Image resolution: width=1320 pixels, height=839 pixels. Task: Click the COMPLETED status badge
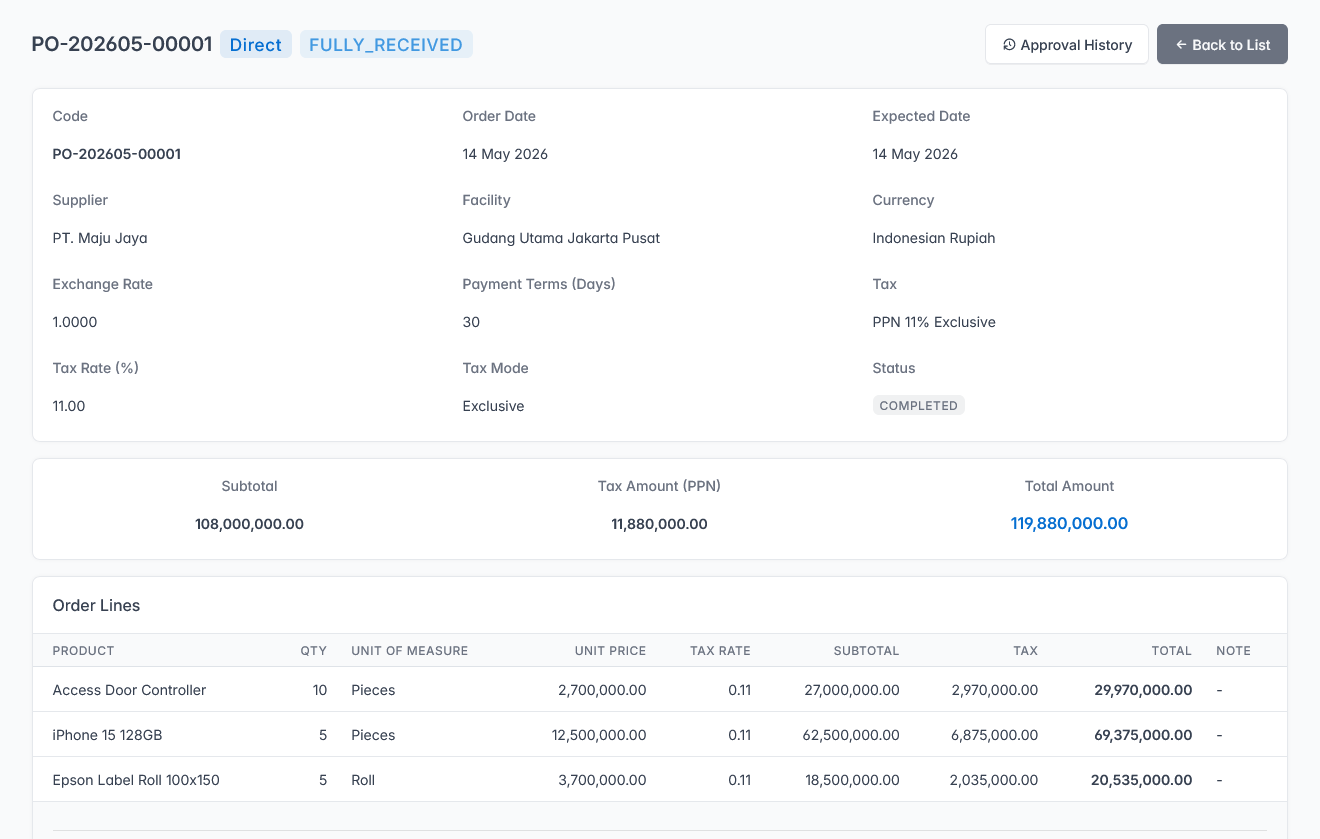coord(919,406)
